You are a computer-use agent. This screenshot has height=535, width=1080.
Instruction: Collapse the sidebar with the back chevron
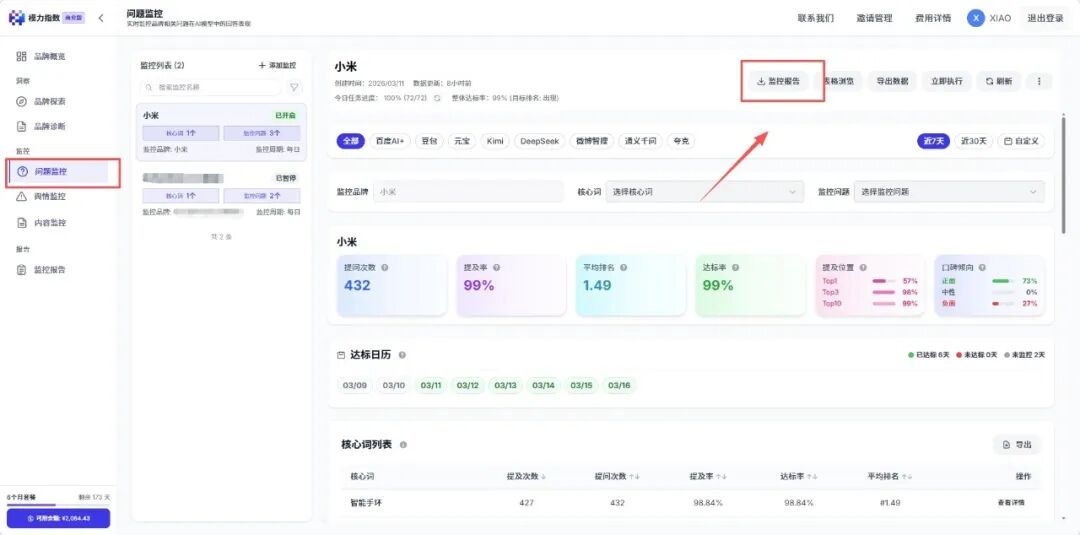click(101, 18)
